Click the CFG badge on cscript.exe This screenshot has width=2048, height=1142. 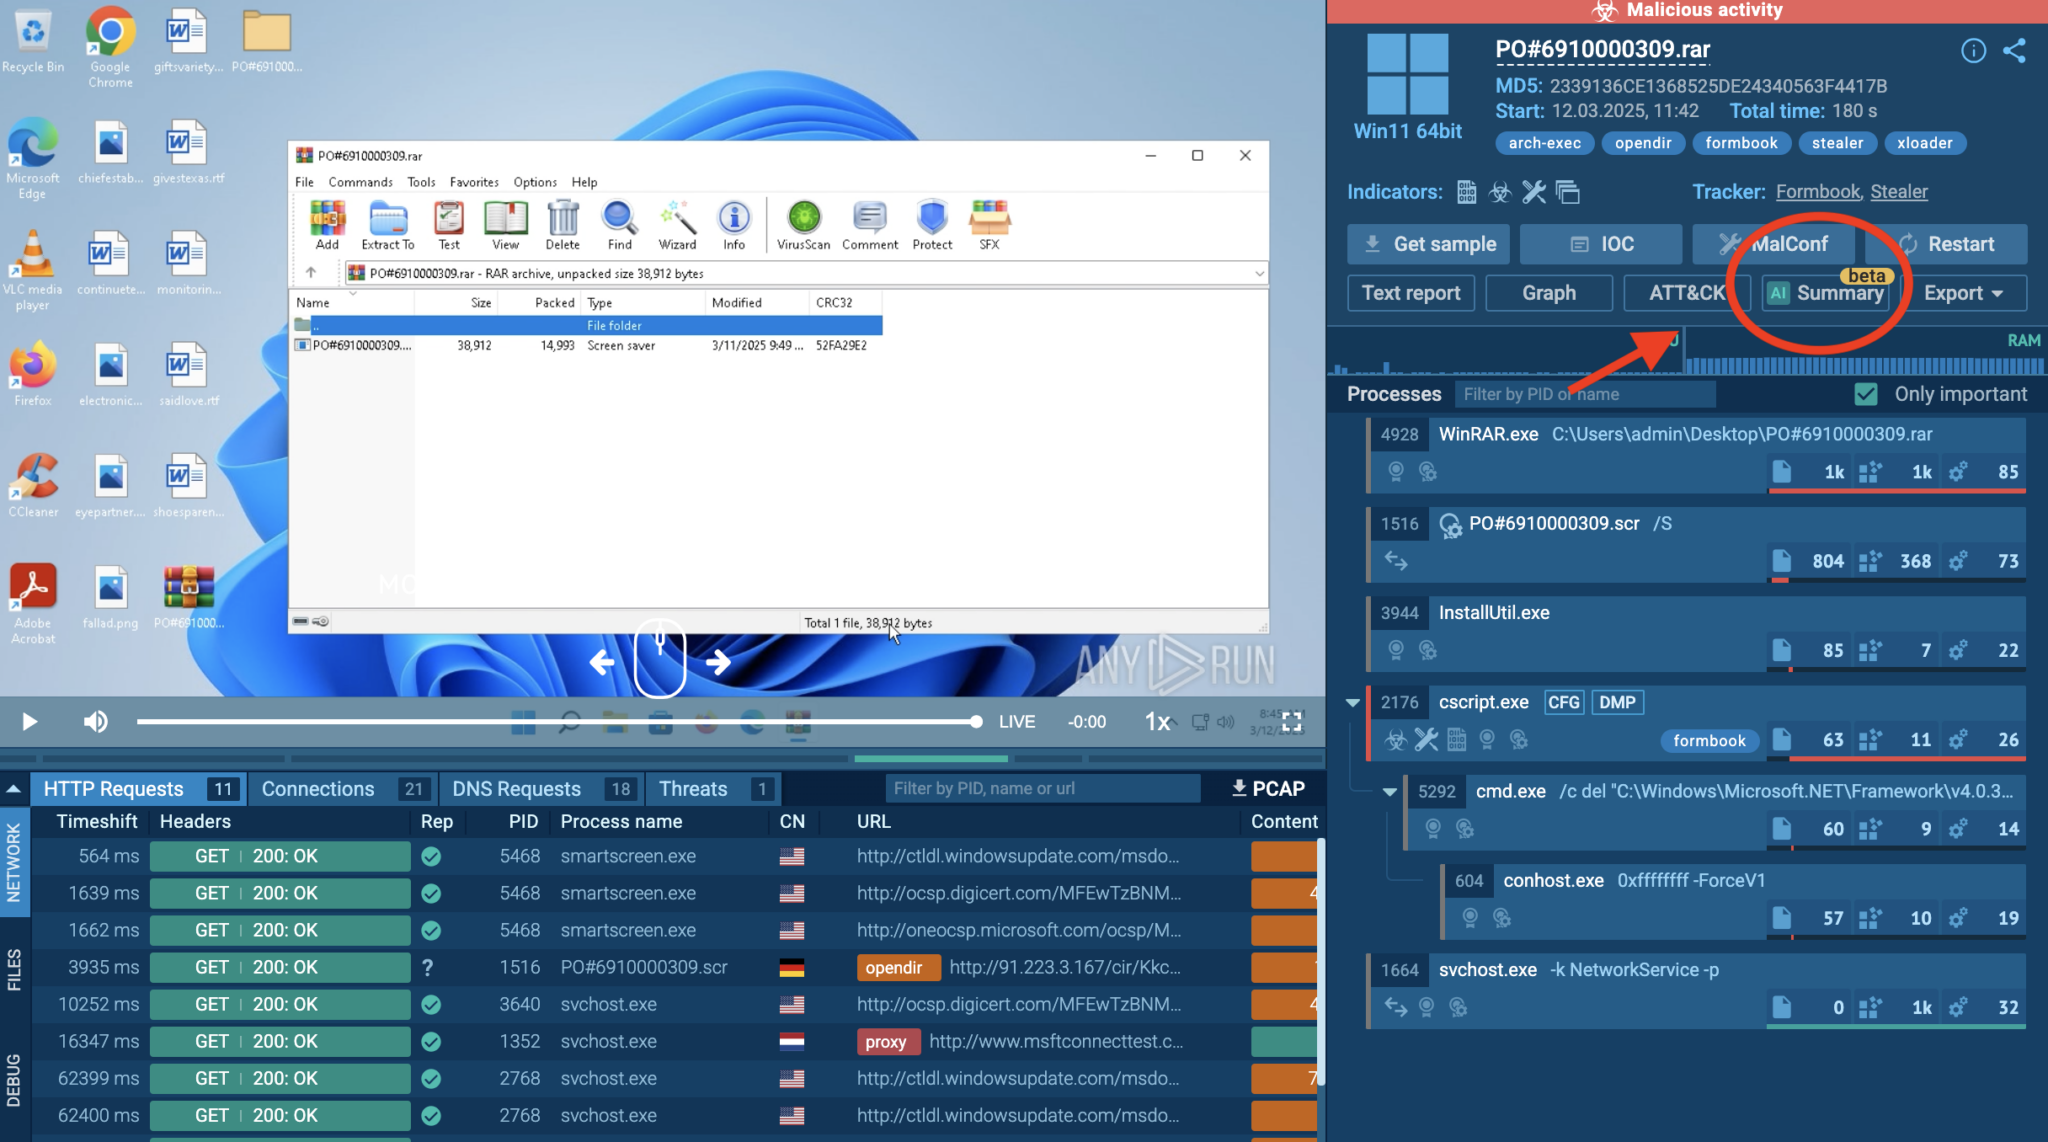click(x=1563, y=702)
